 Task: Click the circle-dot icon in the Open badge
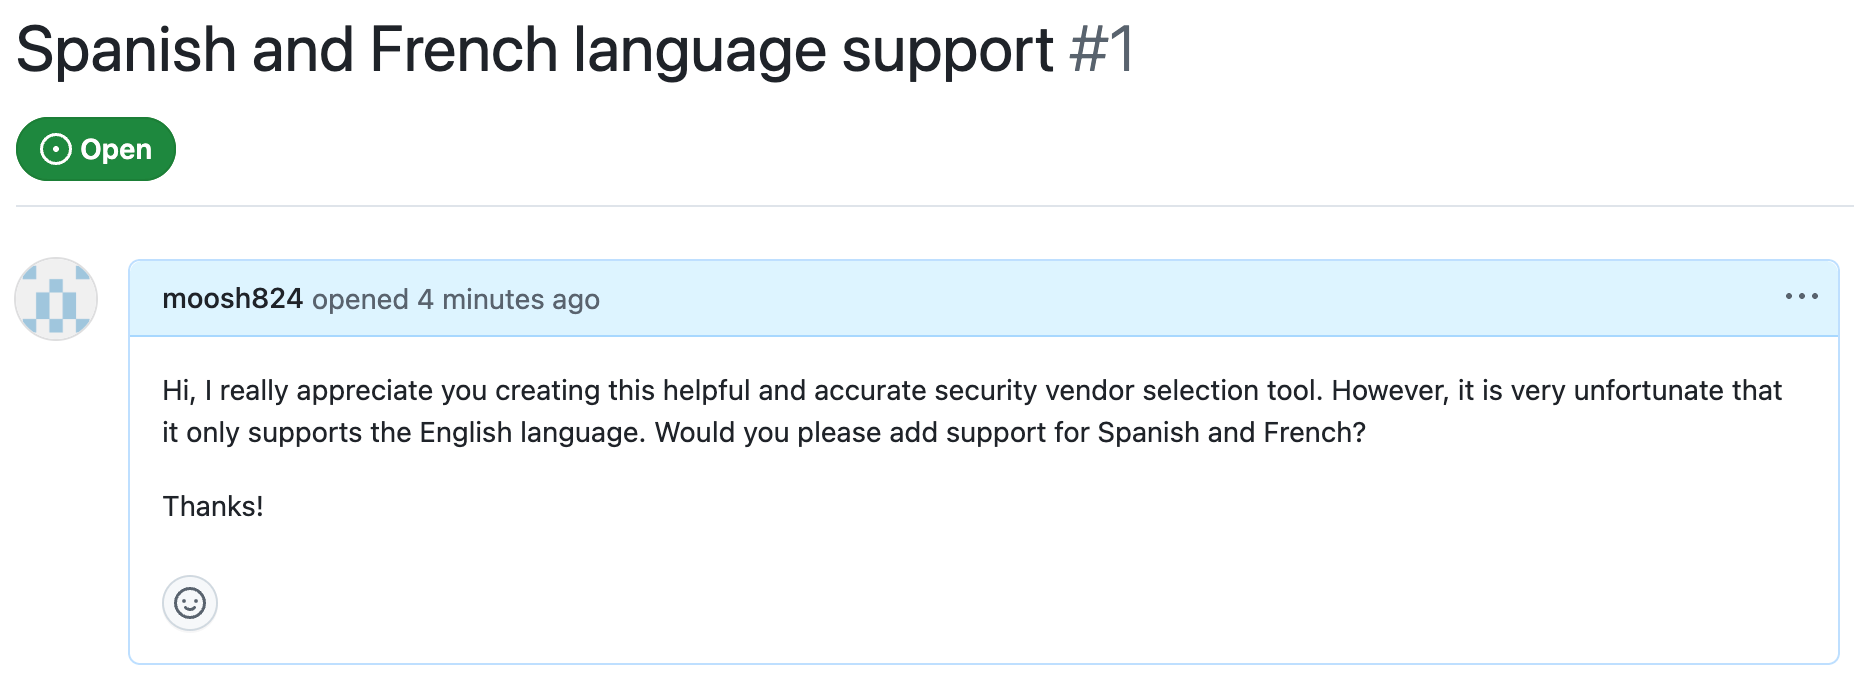point(55,148)
